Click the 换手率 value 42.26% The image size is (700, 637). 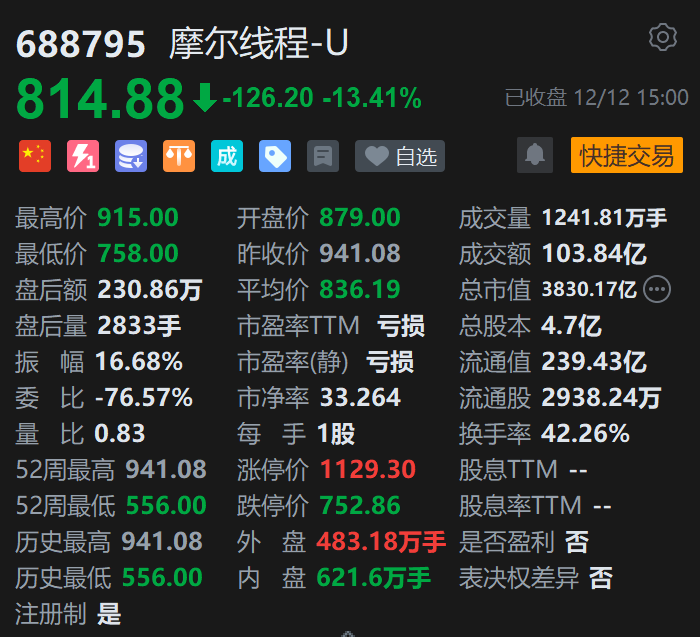point(585,434)
